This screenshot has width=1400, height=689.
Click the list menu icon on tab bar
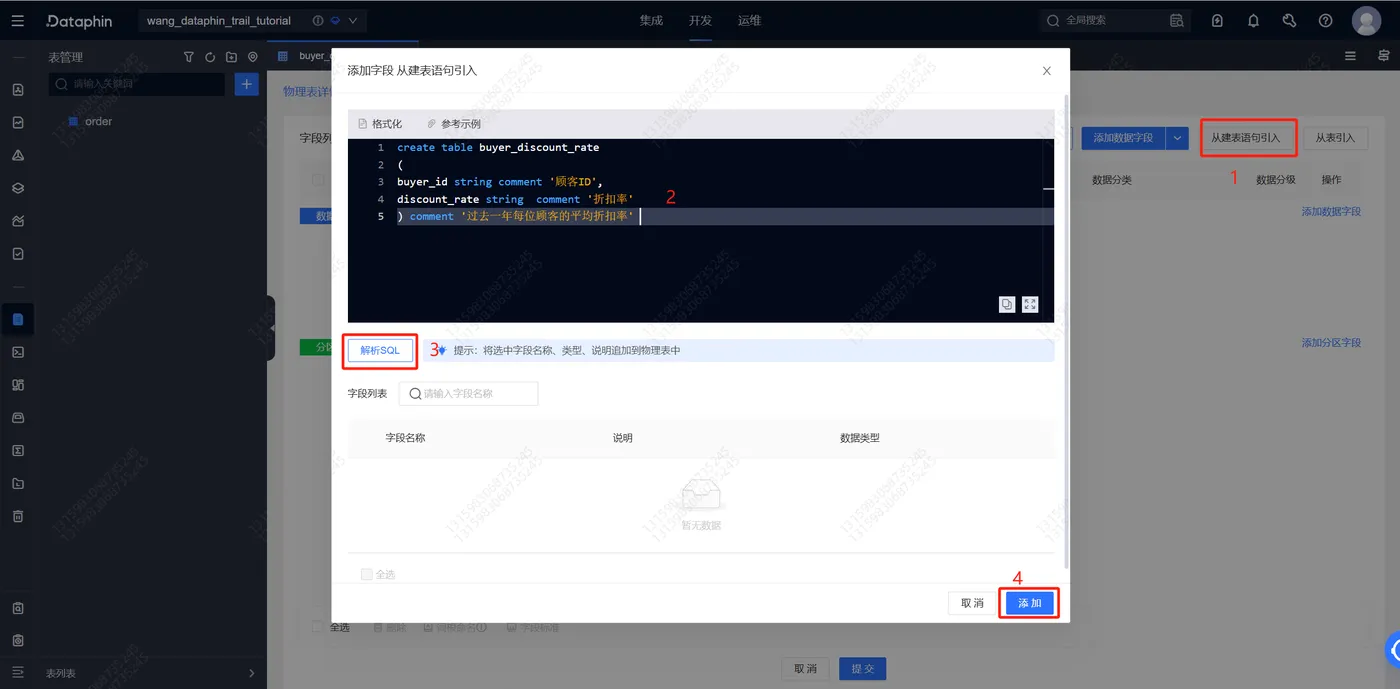1350,56
